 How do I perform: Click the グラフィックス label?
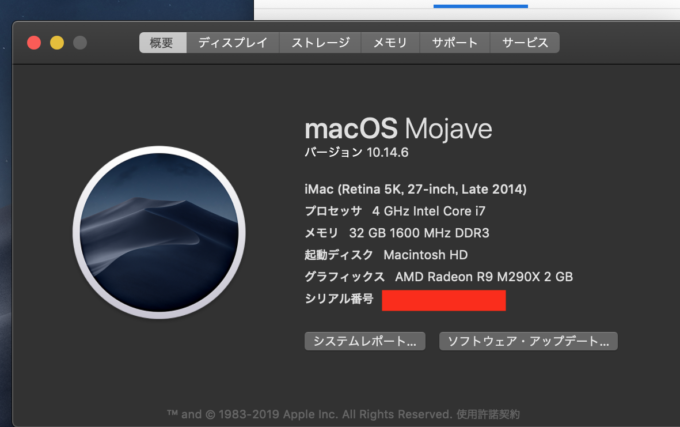coord(344,277)
